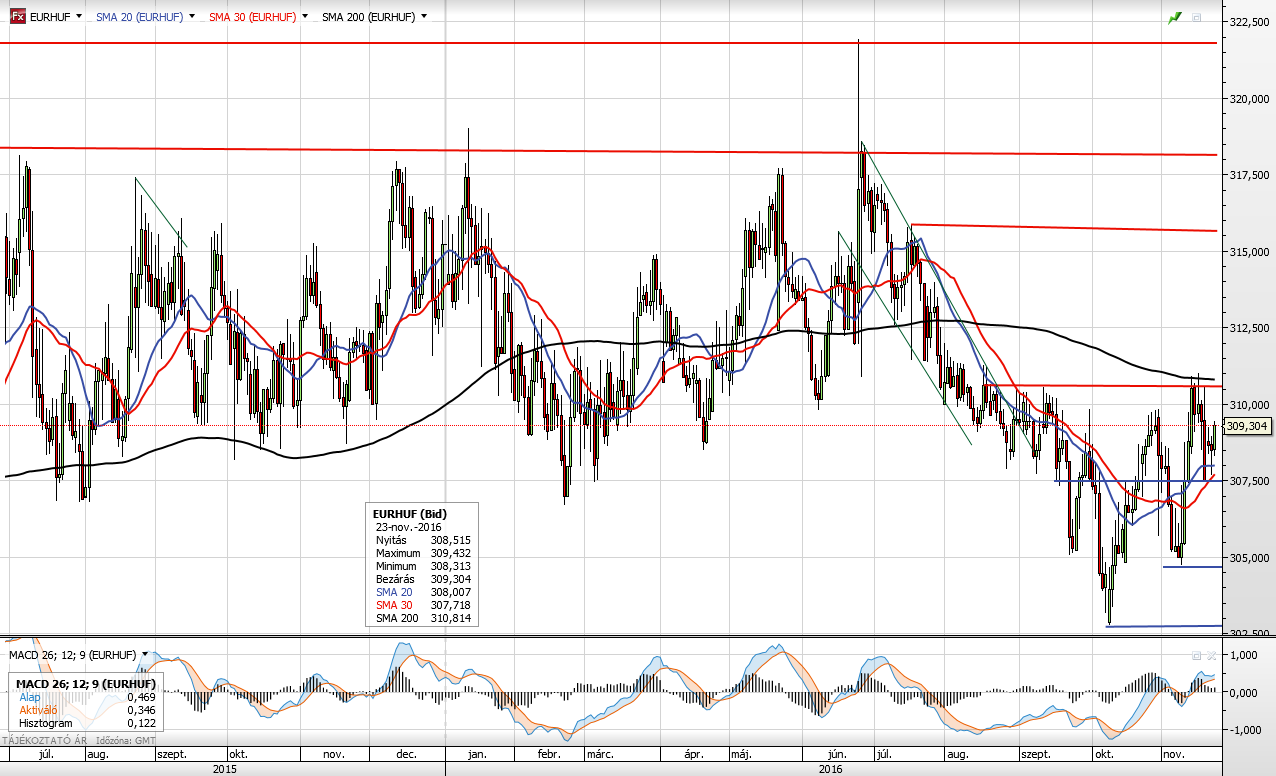
Task: Open the SMA 20 (EURHUF) dropdown arrow
Action: click(190, 17)
